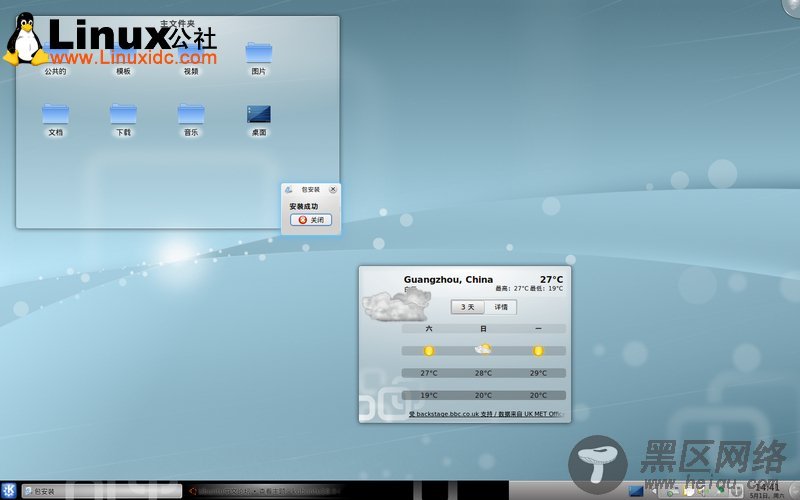
Task: Click the 模板 folder label
Action: point(123,71)
